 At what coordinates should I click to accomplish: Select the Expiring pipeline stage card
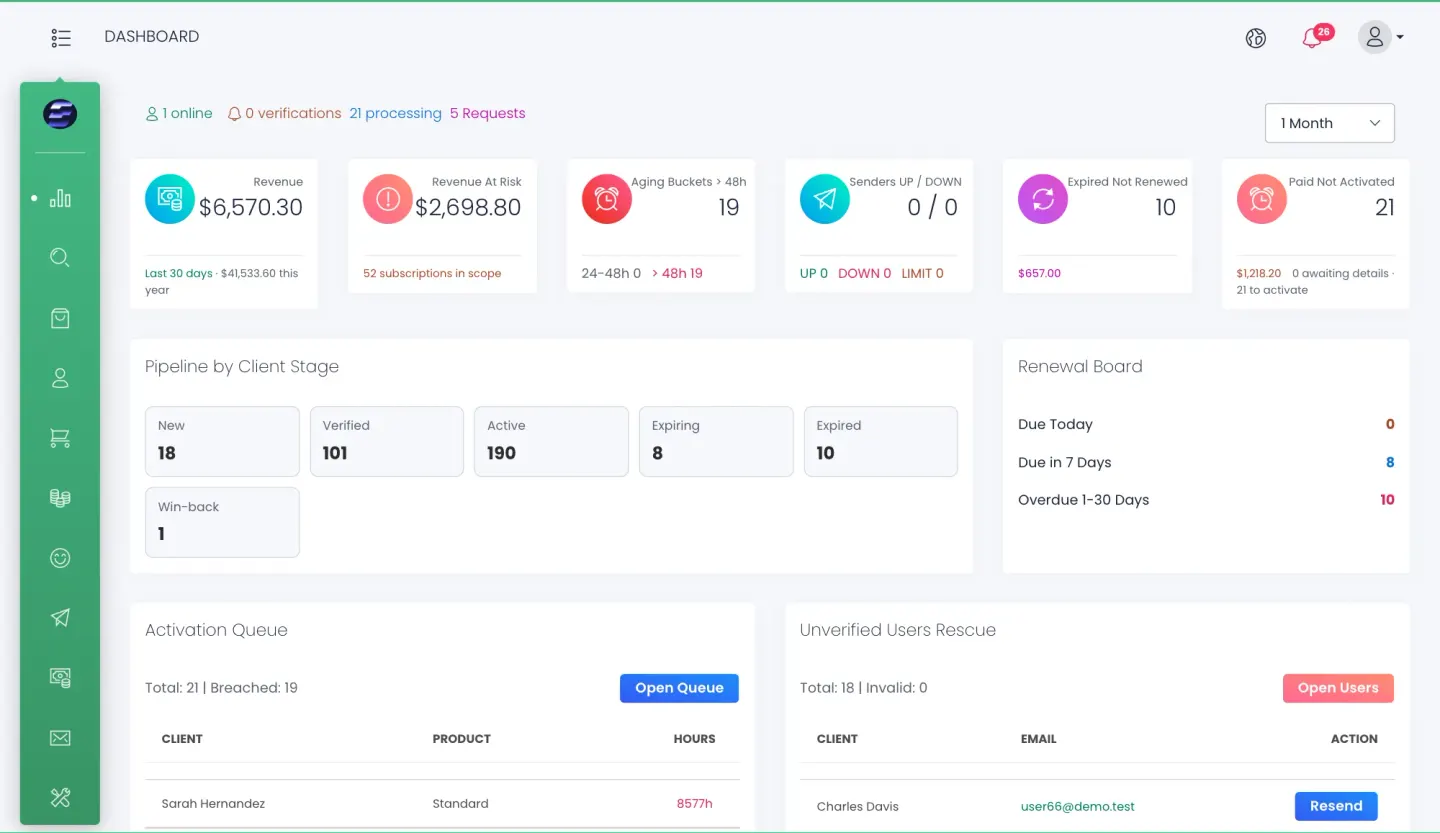[x=716, y=441]
